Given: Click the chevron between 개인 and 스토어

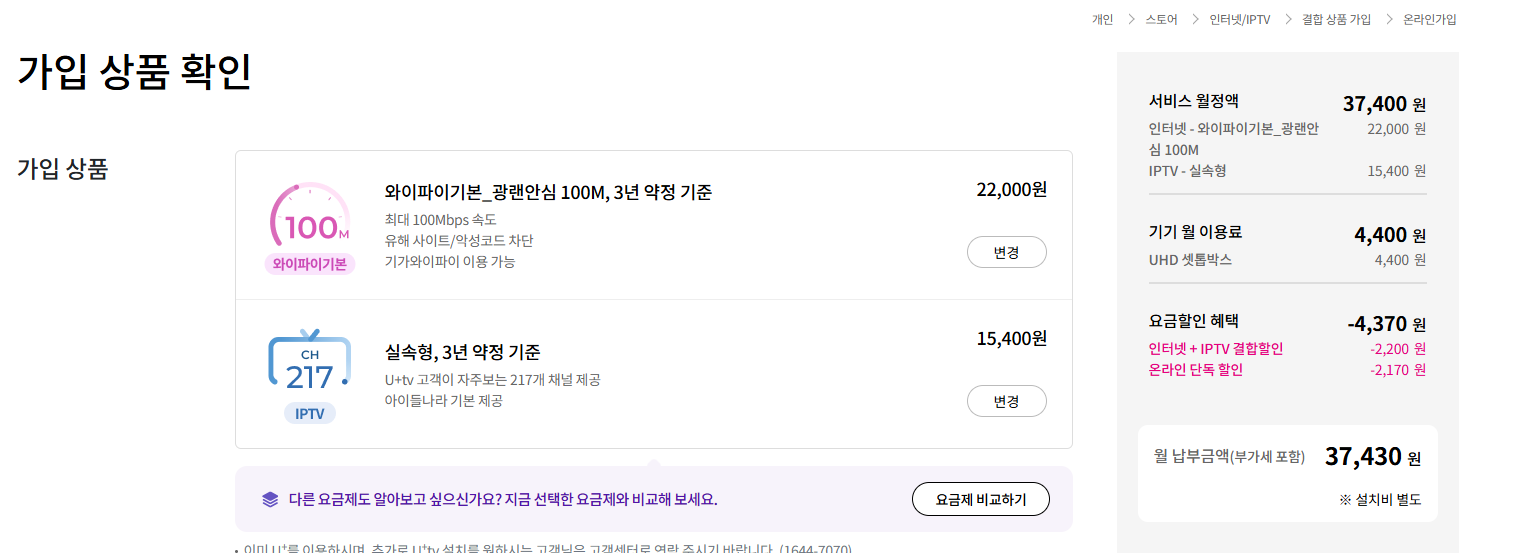Looking at the screenshot, I should click(x=1131, y=19).
